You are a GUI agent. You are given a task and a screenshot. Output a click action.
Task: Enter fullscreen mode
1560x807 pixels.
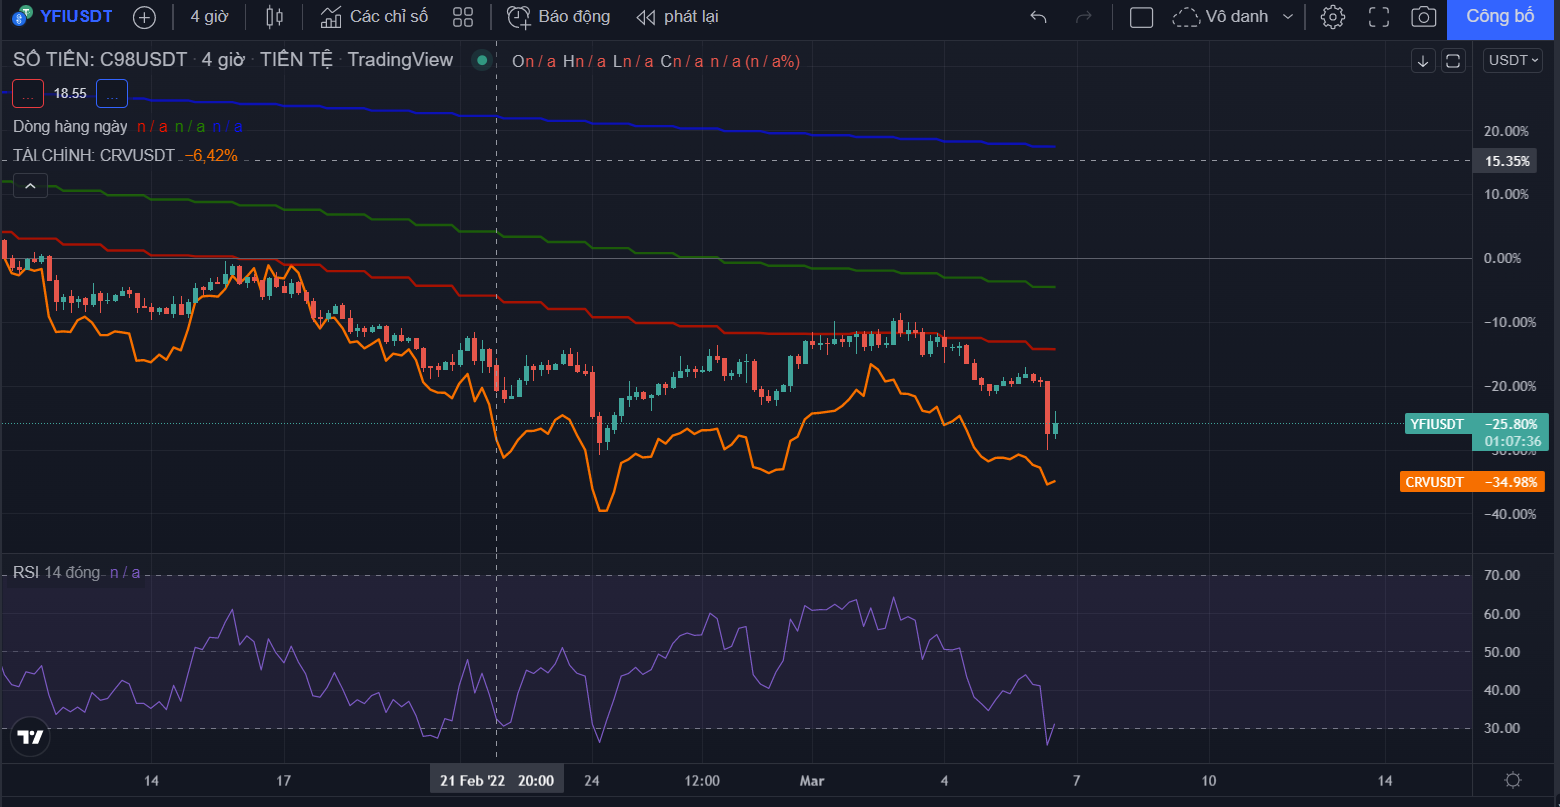1379,17
